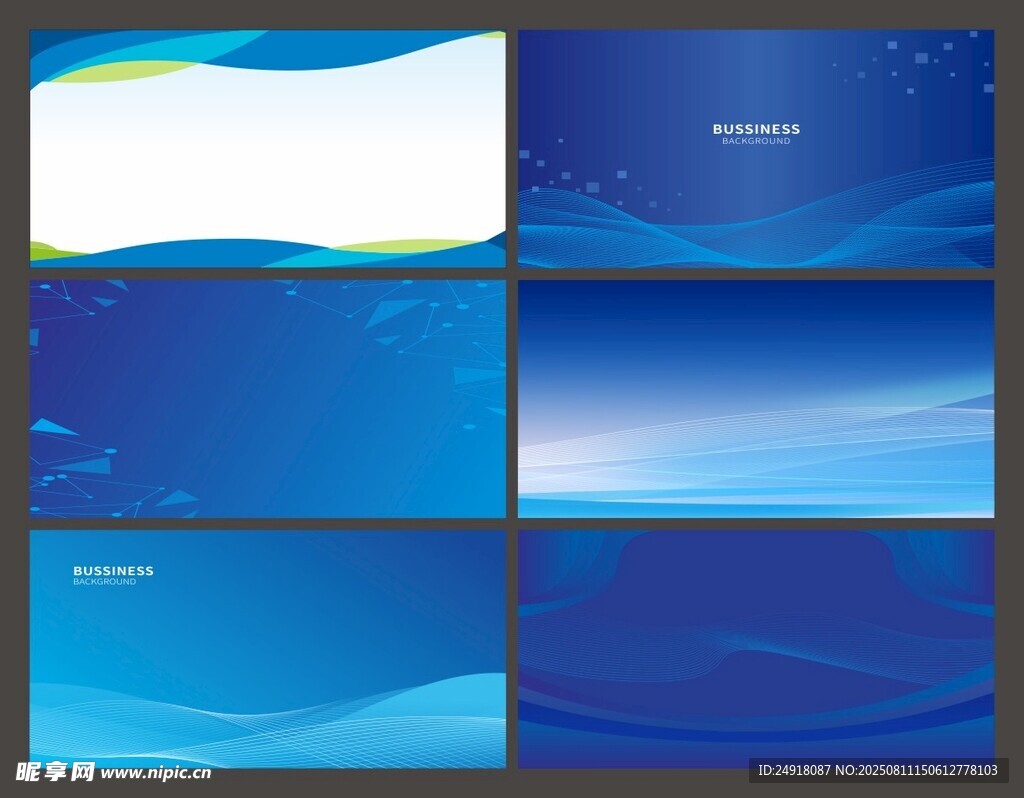Click the 昵享网 watermark logo

[x=55, y=772]
